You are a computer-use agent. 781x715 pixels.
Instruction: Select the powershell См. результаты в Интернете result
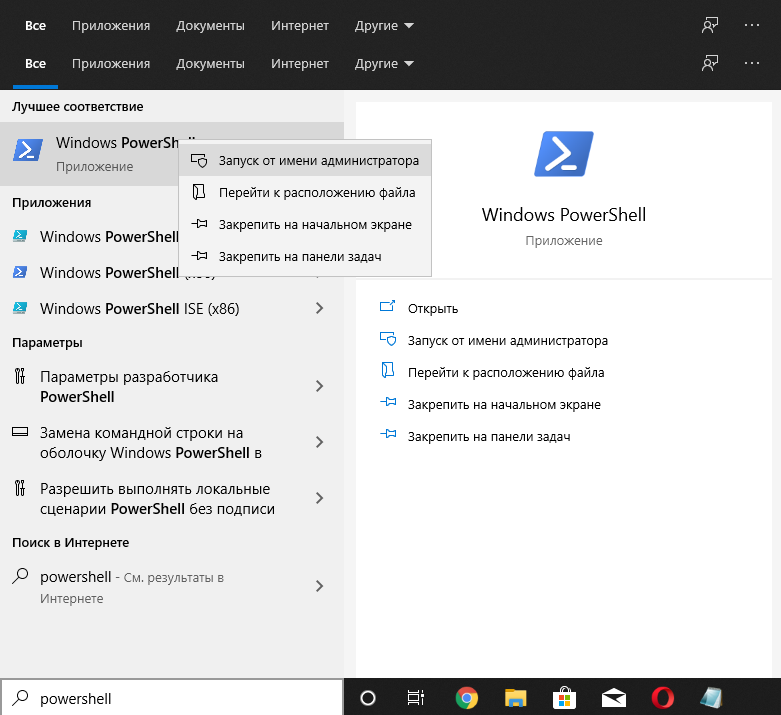tap(172, 586)
